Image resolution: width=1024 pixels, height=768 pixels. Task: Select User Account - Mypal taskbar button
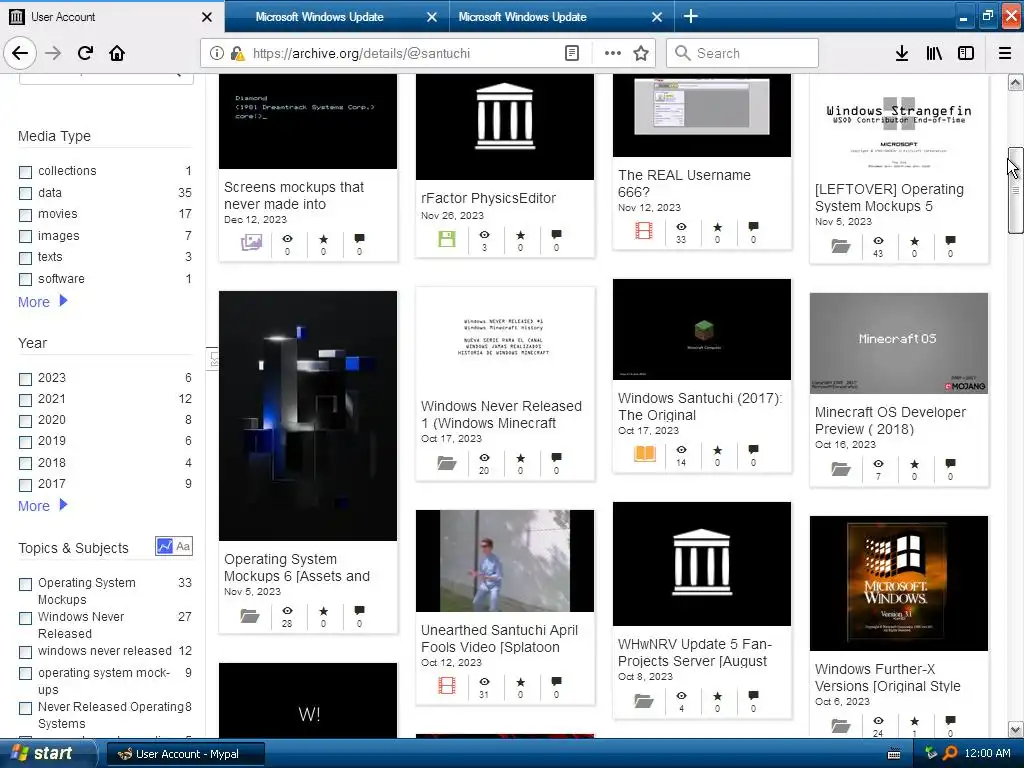click(185, 754)
